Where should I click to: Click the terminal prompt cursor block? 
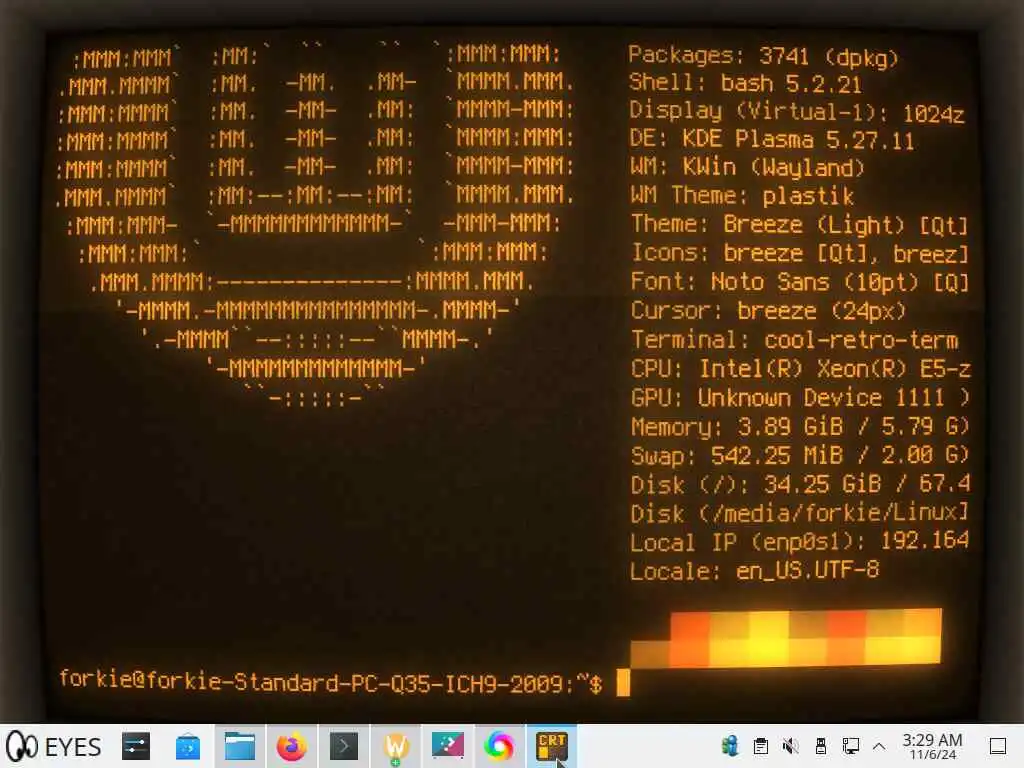coord(623,683)
